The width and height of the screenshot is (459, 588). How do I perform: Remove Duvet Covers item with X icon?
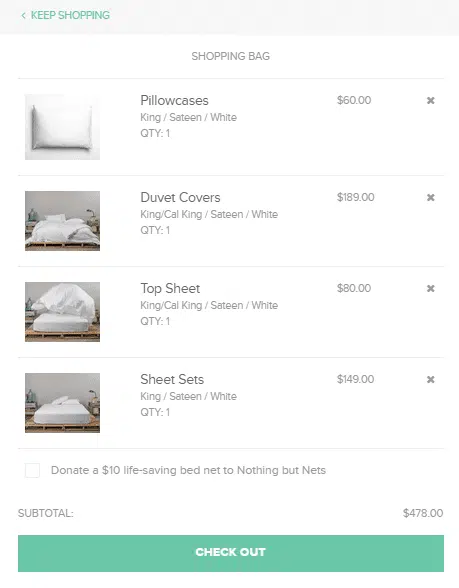tap(430, 198)
